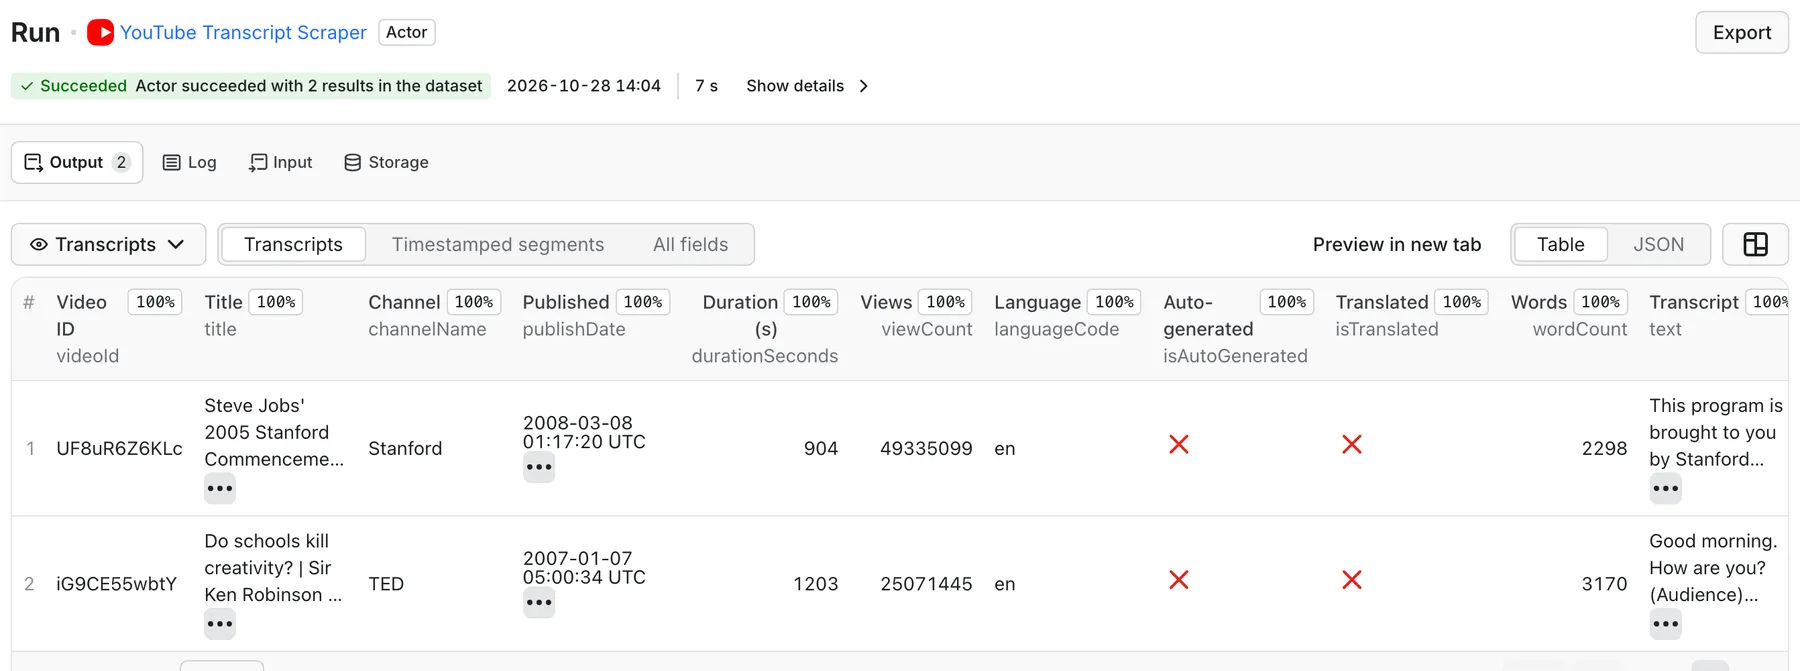Screen dimensions: 1800x671
Task: Click the Duration (s) column header
Action: [765, 328]
